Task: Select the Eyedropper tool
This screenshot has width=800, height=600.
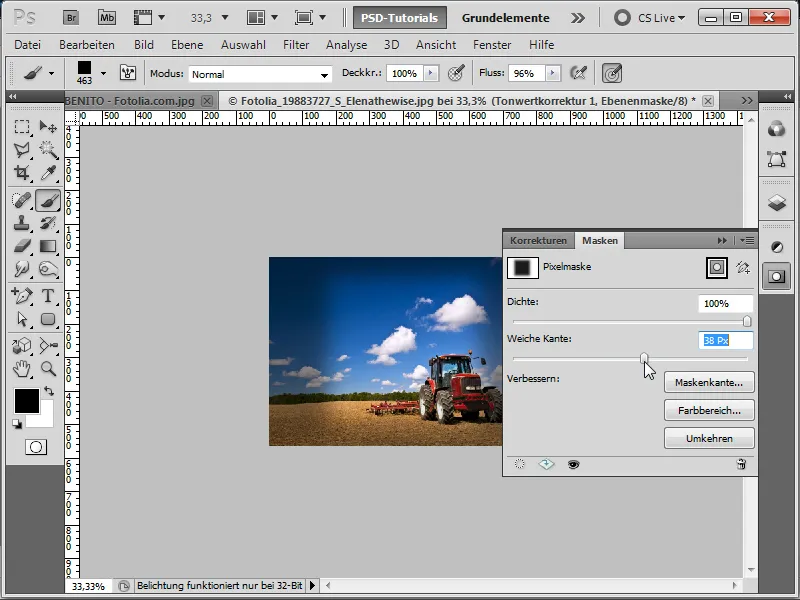Action: pyautogui.click(x=48, y=173)
